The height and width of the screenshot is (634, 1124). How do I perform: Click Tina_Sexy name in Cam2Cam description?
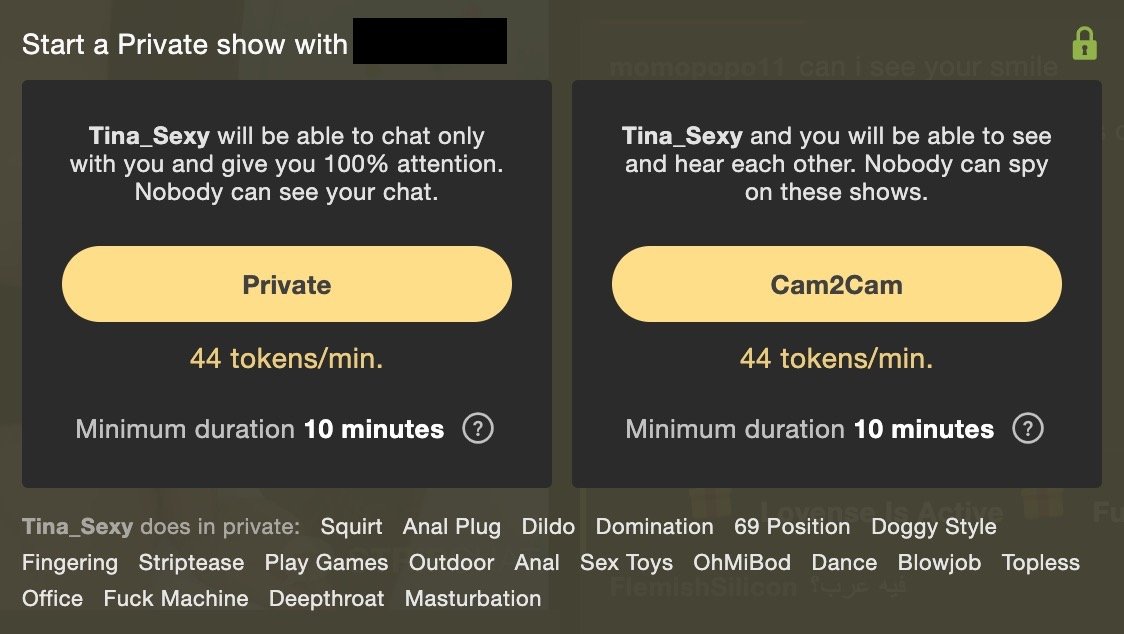coord(682,136)
